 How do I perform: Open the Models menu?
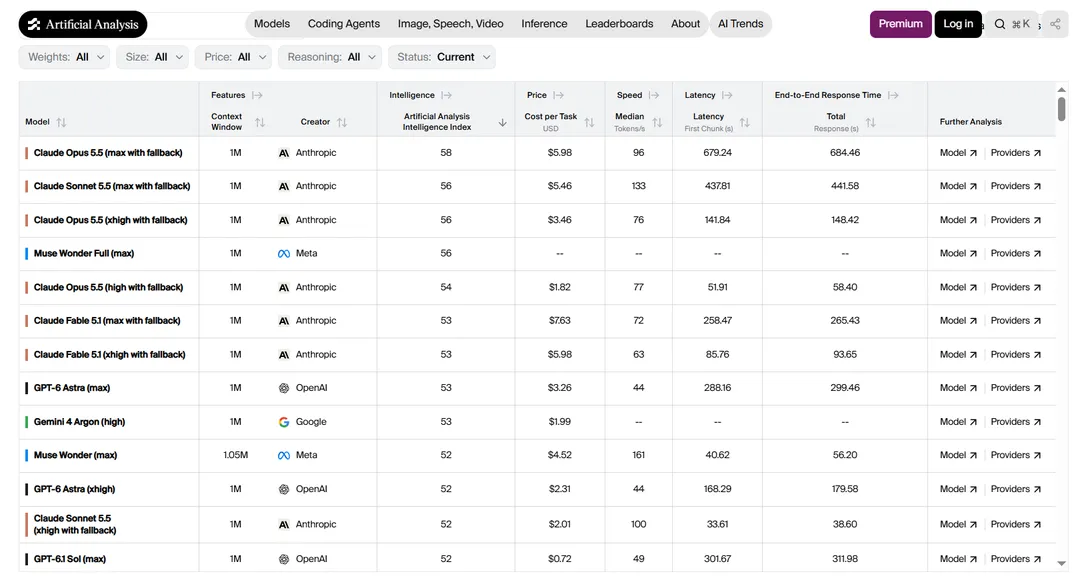(x=272, y=24)
